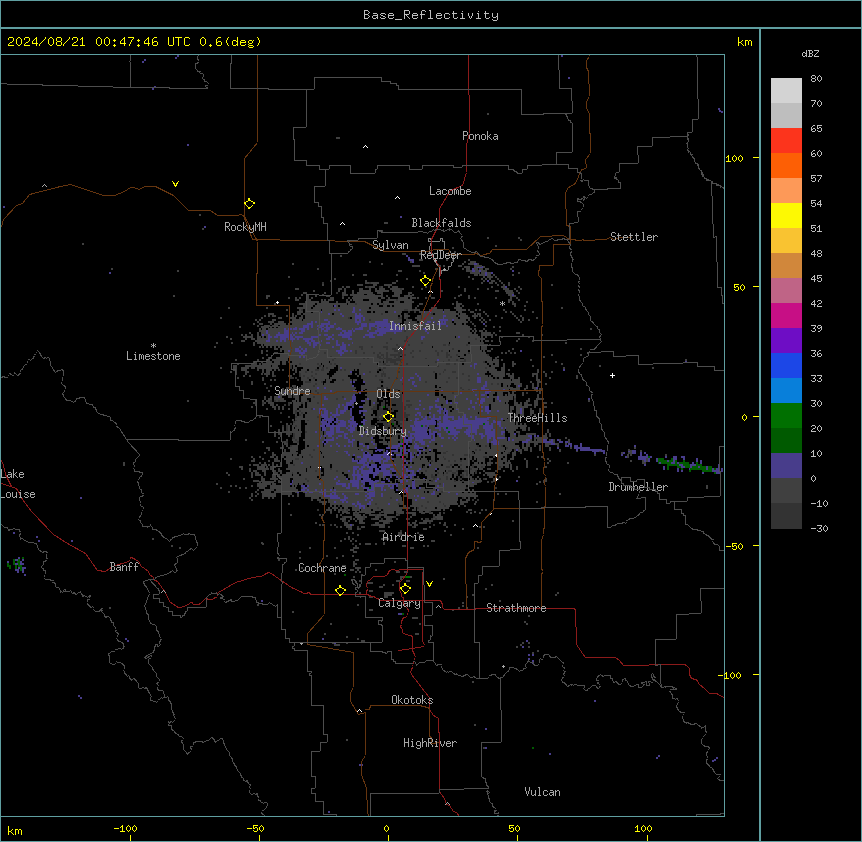862x842 pixels.
Task: Pick the orange 57-60 dBZ legend swatch
Action: tap(786, 165)
